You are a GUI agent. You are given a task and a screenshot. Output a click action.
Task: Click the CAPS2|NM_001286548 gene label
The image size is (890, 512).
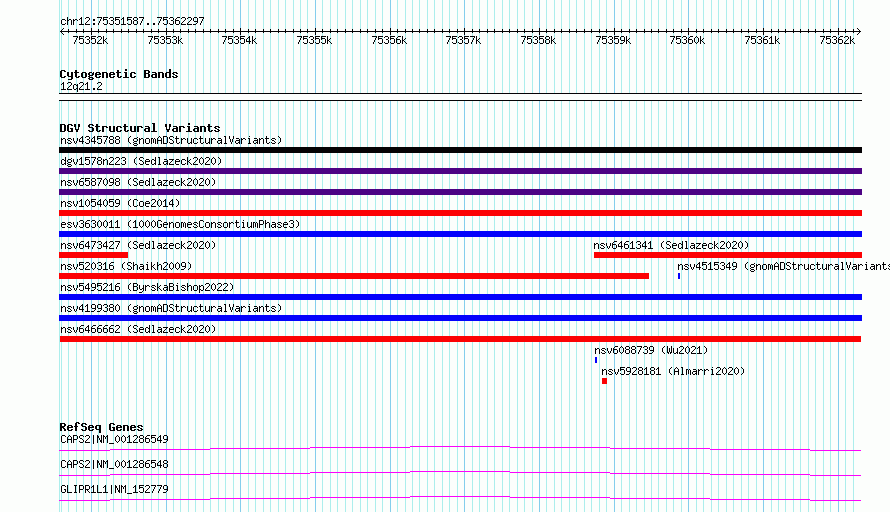point(114,464)
